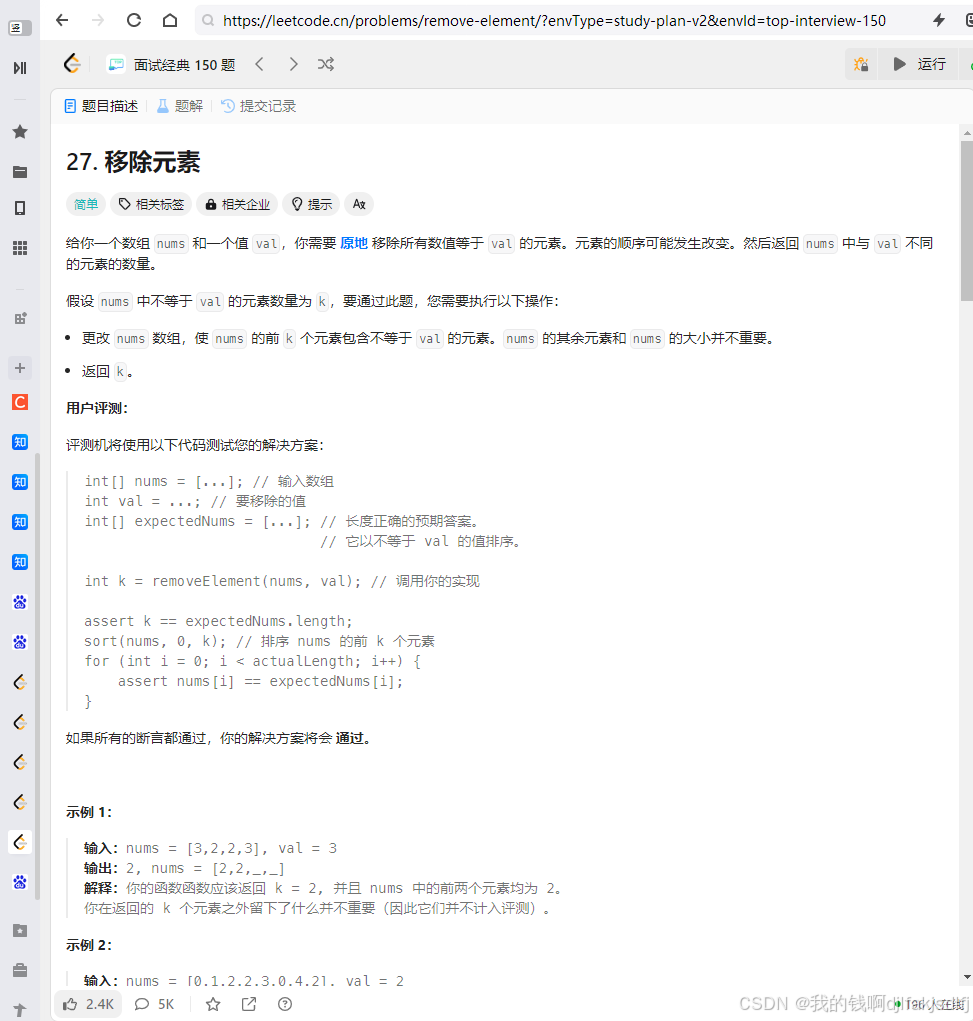
Task: Click the browser forward arrow
Action: coord(98,20)
